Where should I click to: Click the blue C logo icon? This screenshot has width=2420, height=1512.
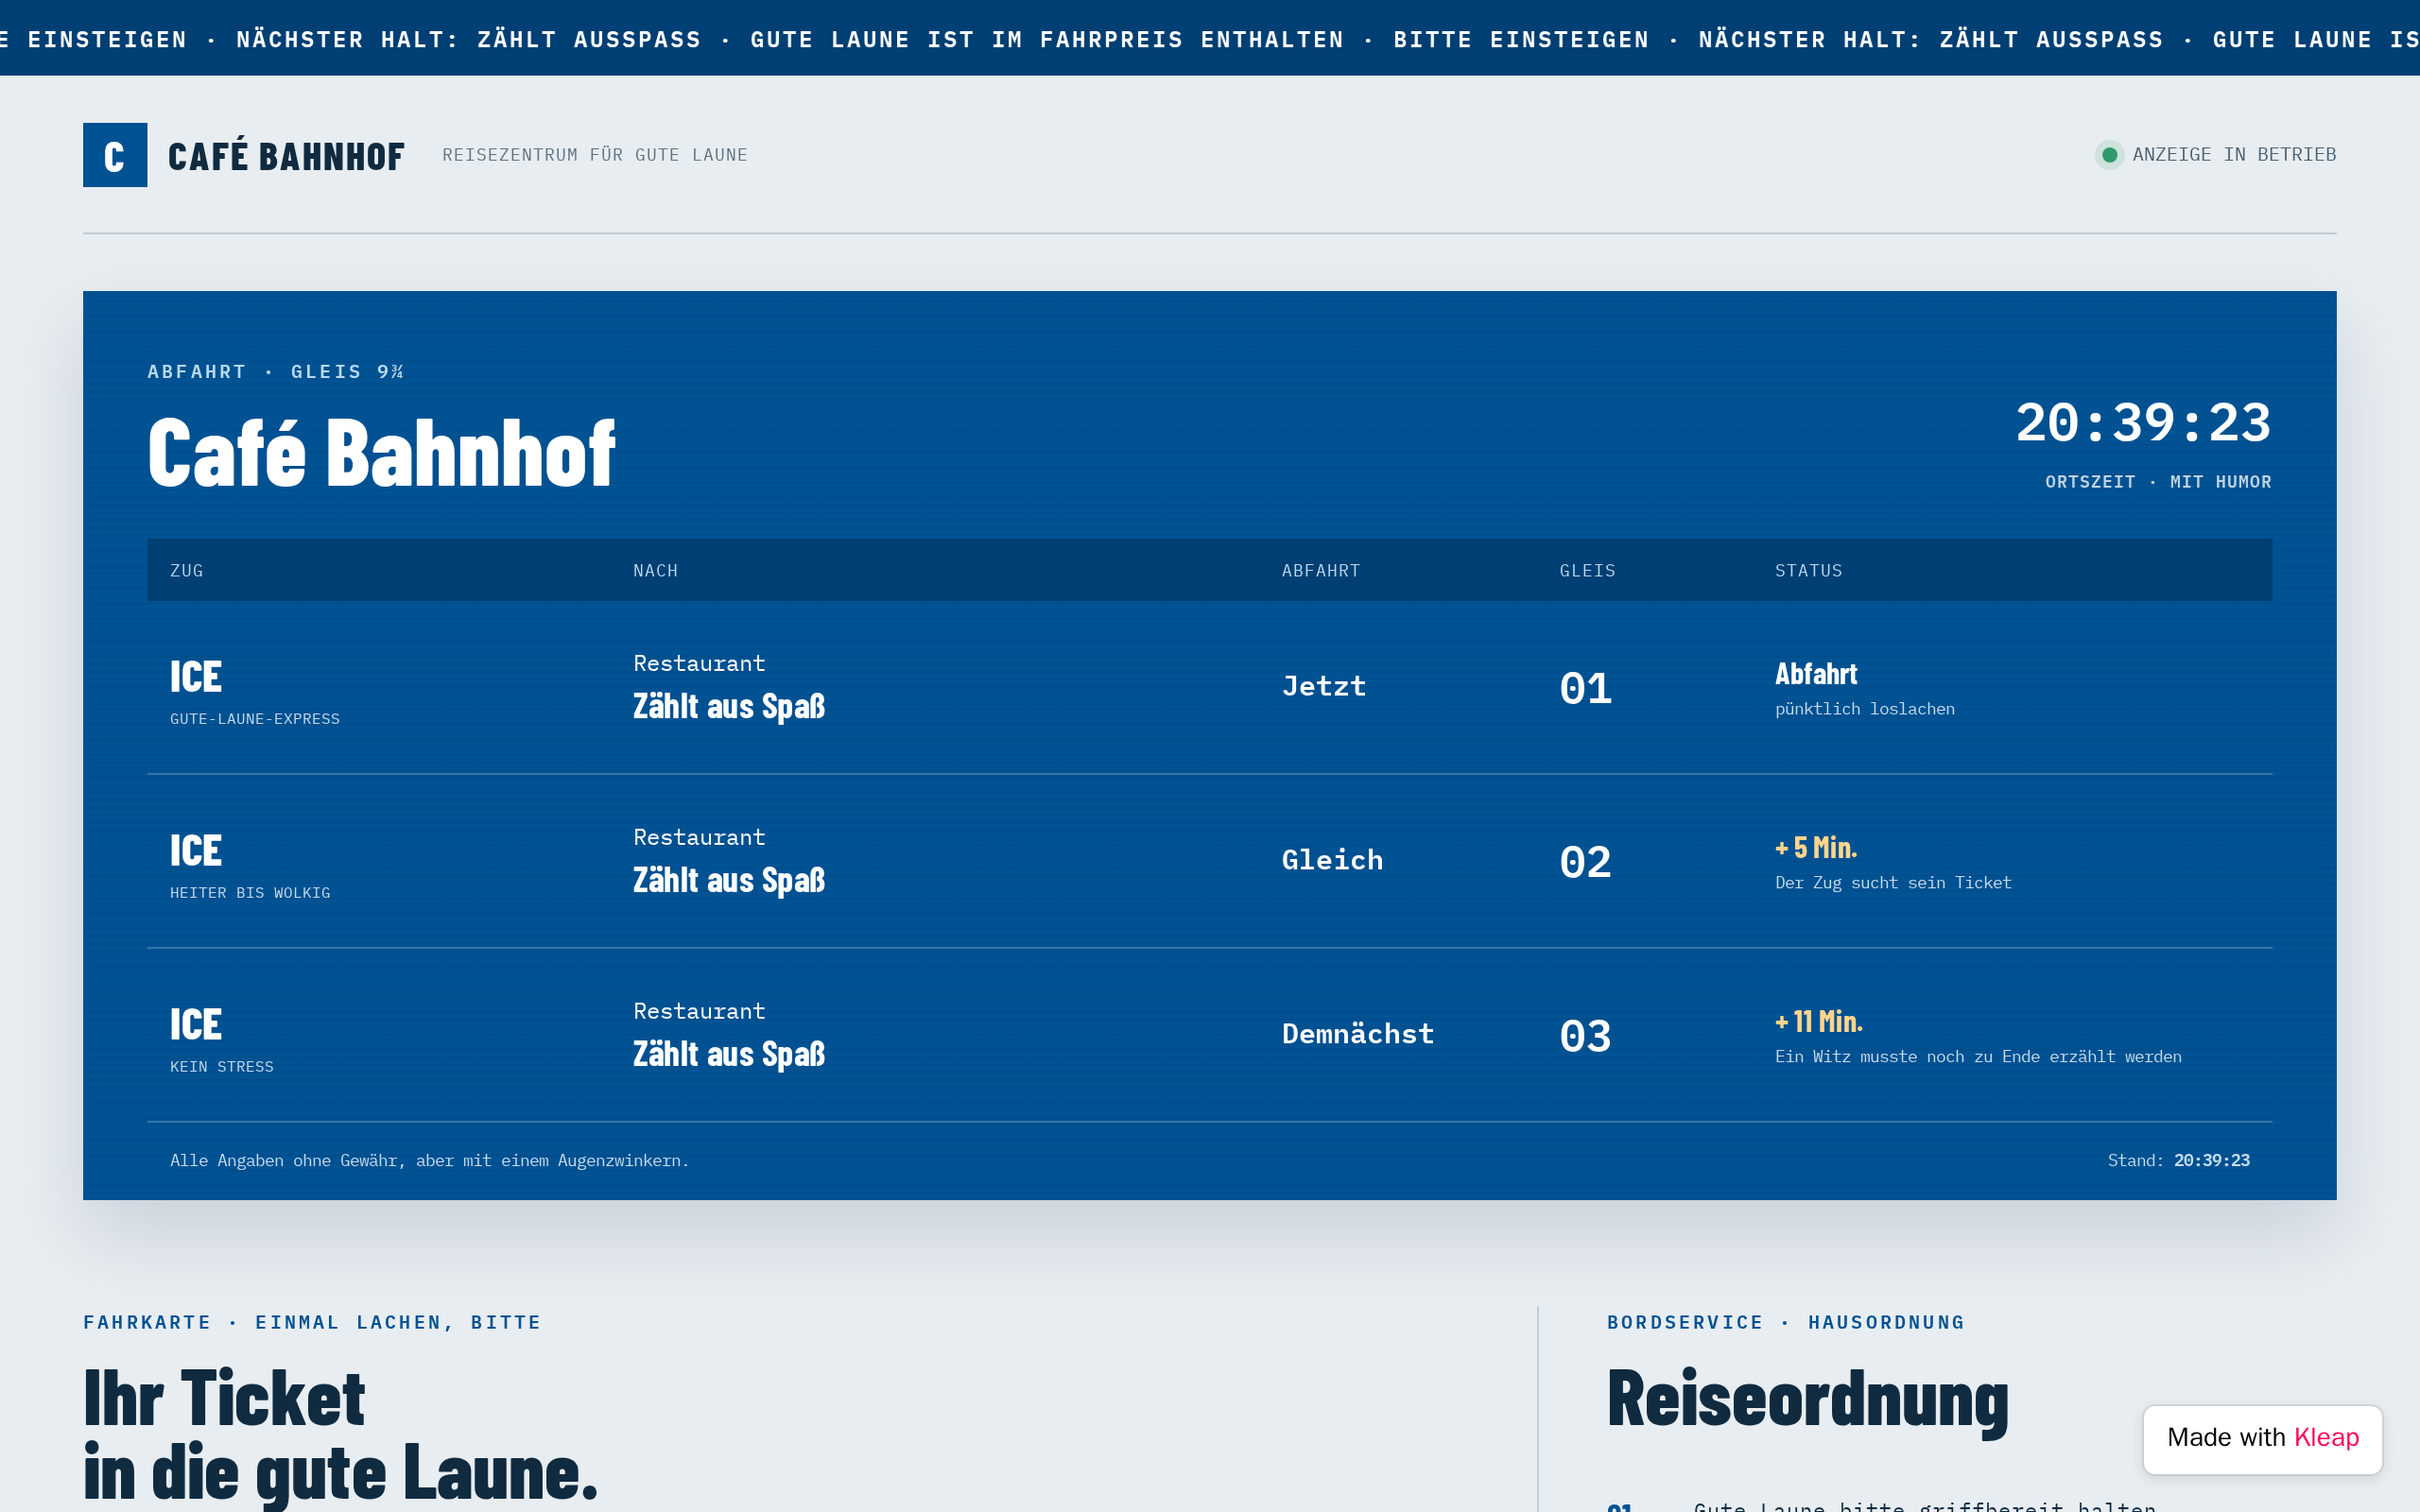click(115, 155)
